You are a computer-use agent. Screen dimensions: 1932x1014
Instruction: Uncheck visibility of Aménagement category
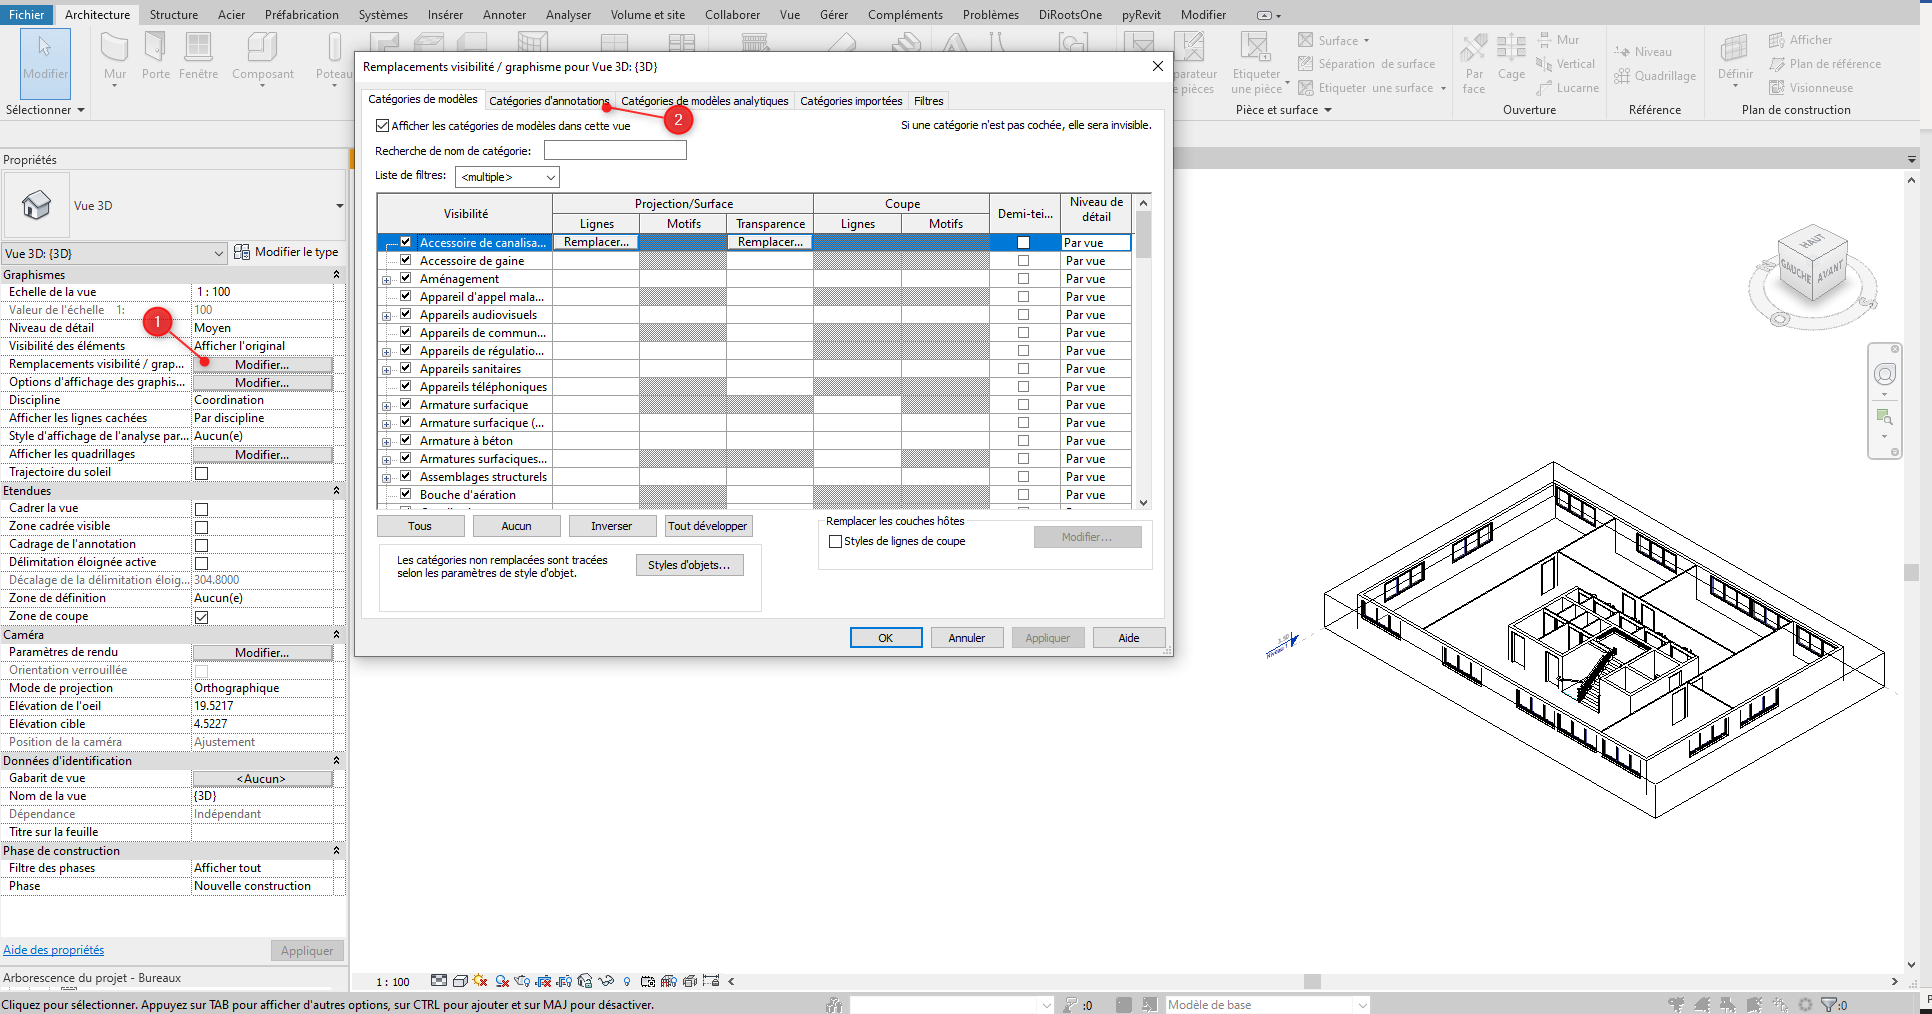point(406,278)
